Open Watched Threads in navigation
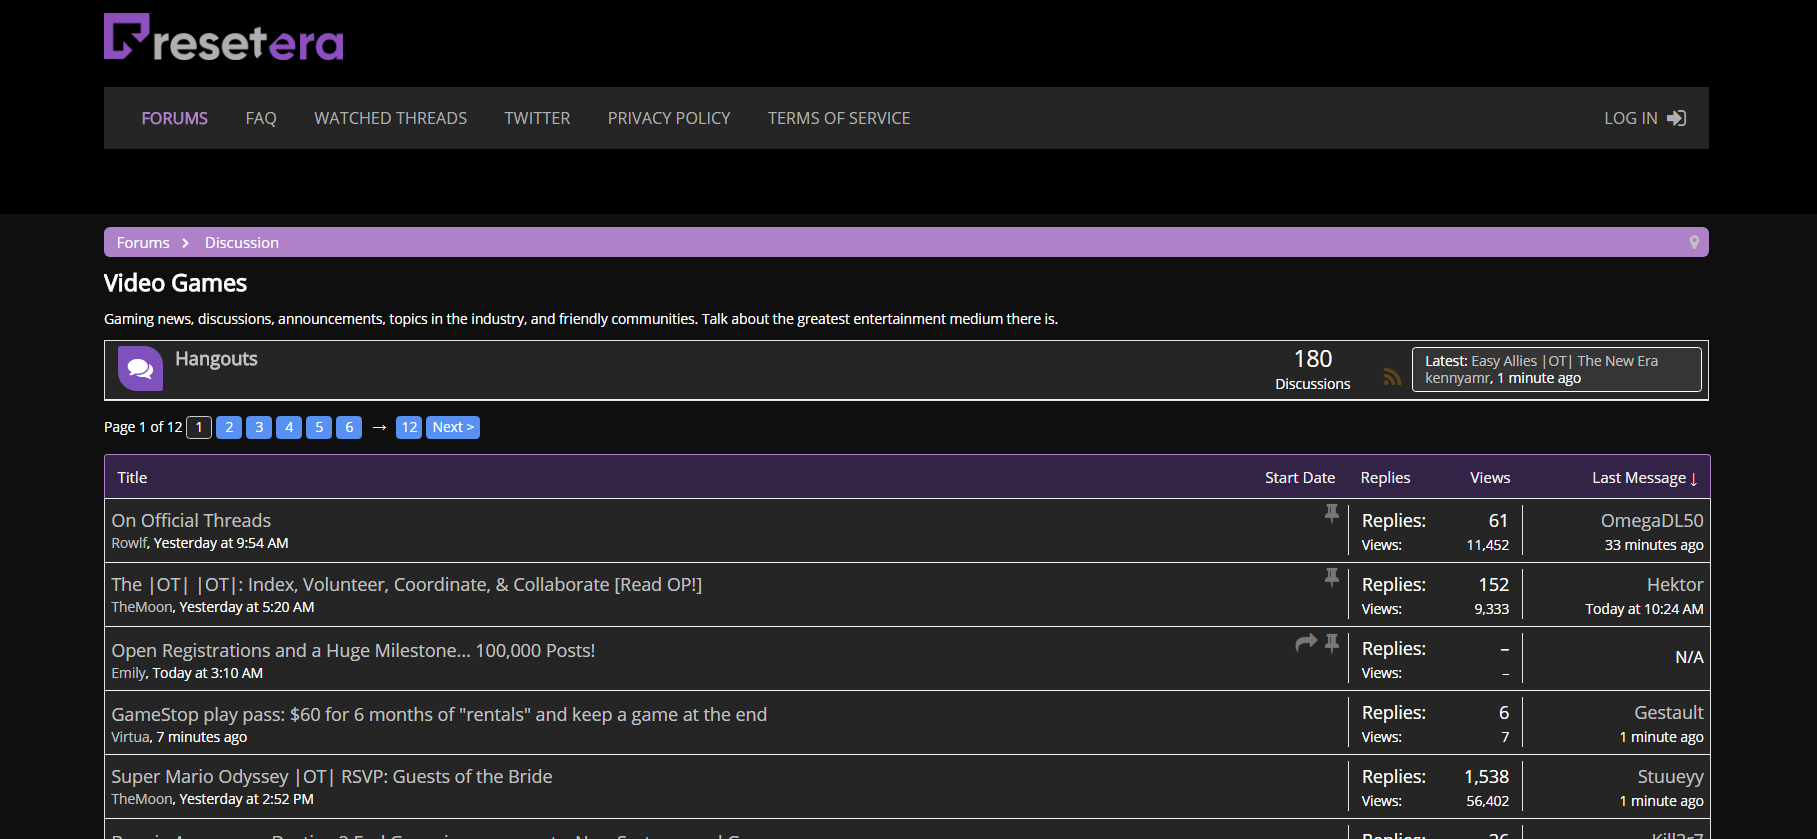The image size is (1817, 839). click(390, 118)
